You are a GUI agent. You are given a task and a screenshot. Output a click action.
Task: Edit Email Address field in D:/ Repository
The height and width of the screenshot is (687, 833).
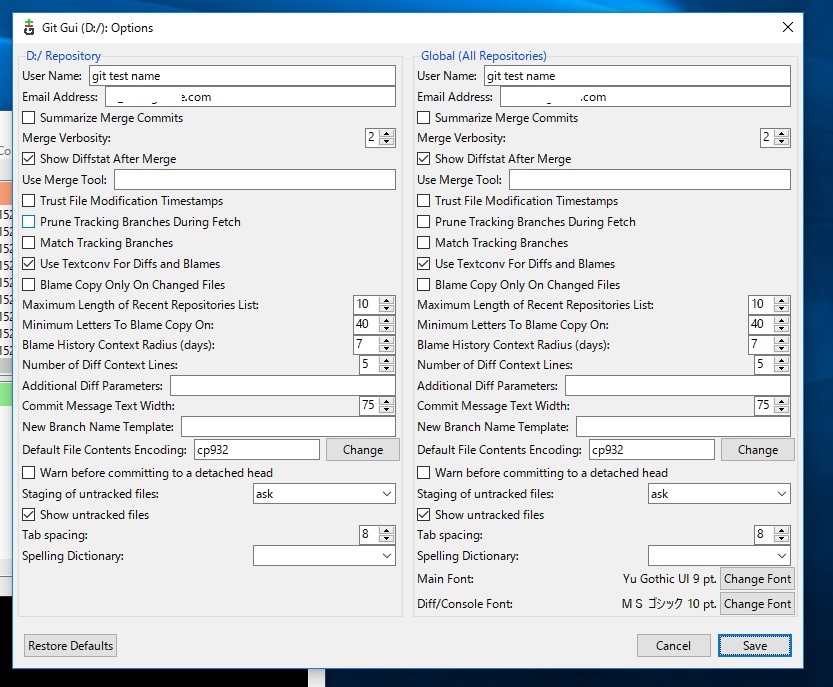(250, 97)
